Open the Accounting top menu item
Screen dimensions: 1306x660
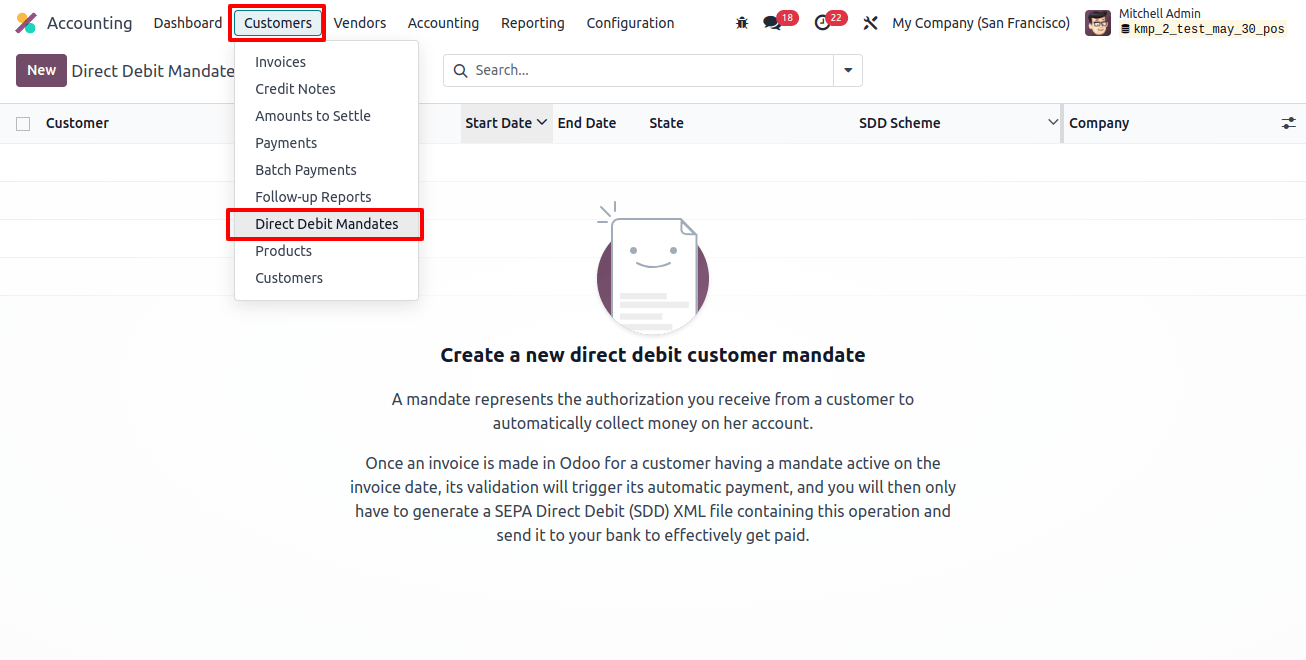(443, 23)
